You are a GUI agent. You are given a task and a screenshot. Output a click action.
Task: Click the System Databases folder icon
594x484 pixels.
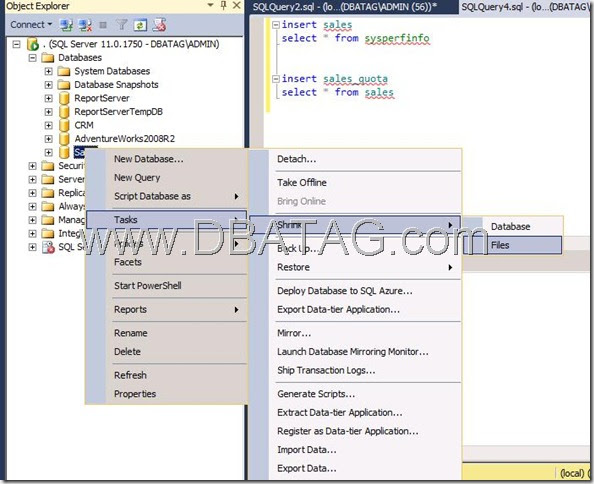[64, 71]
